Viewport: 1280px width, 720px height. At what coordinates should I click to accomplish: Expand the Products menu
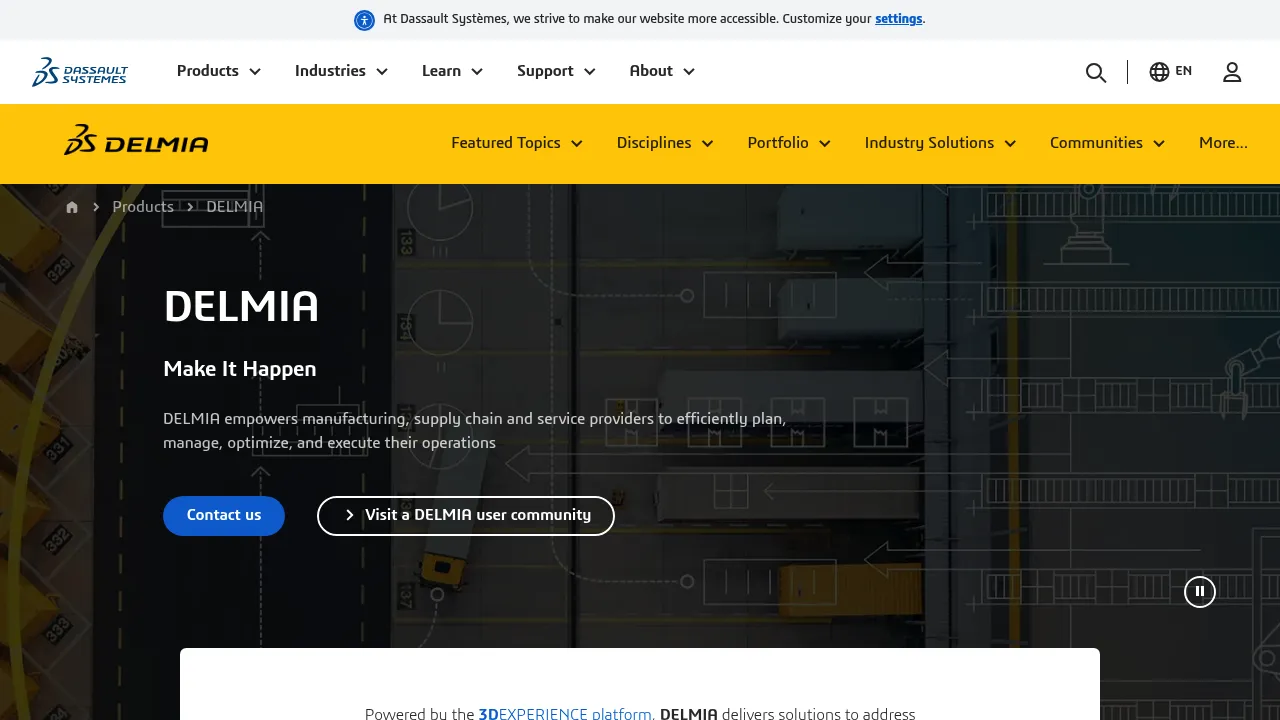coord(219,71)
